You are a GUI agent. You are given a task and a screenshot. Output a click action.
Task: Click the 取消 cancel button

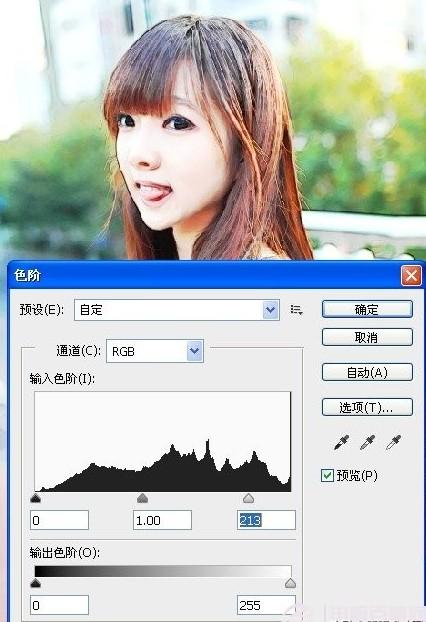coord(367,338)
